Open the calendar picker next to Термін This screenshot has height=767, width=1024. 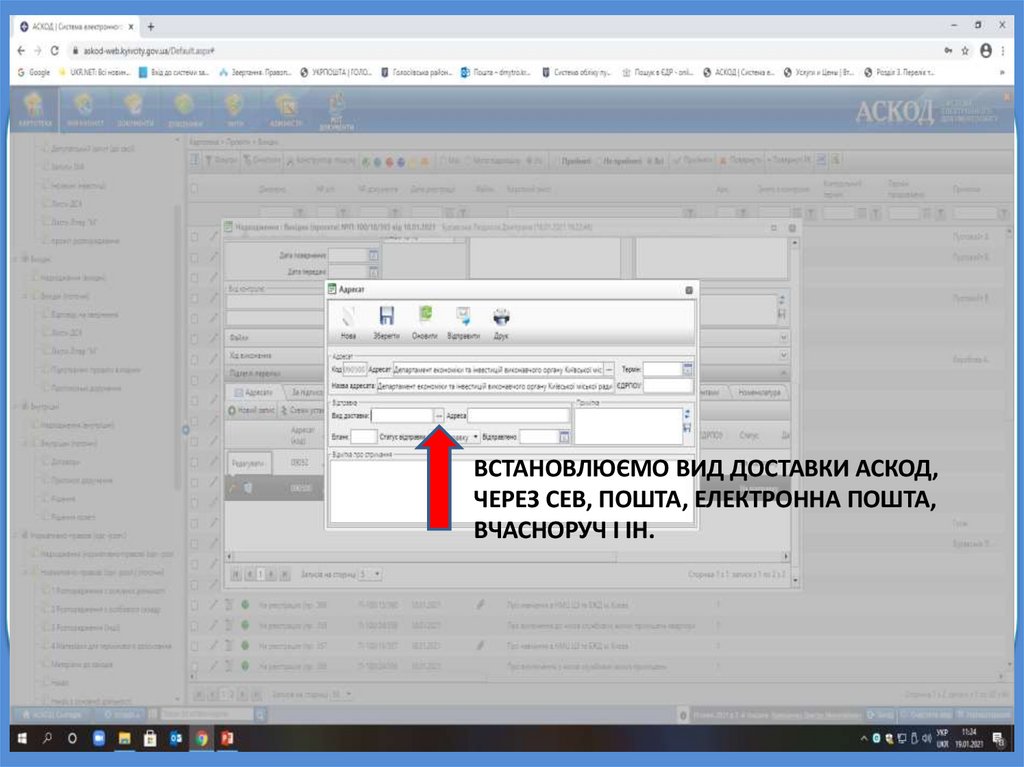click(687, 368)
